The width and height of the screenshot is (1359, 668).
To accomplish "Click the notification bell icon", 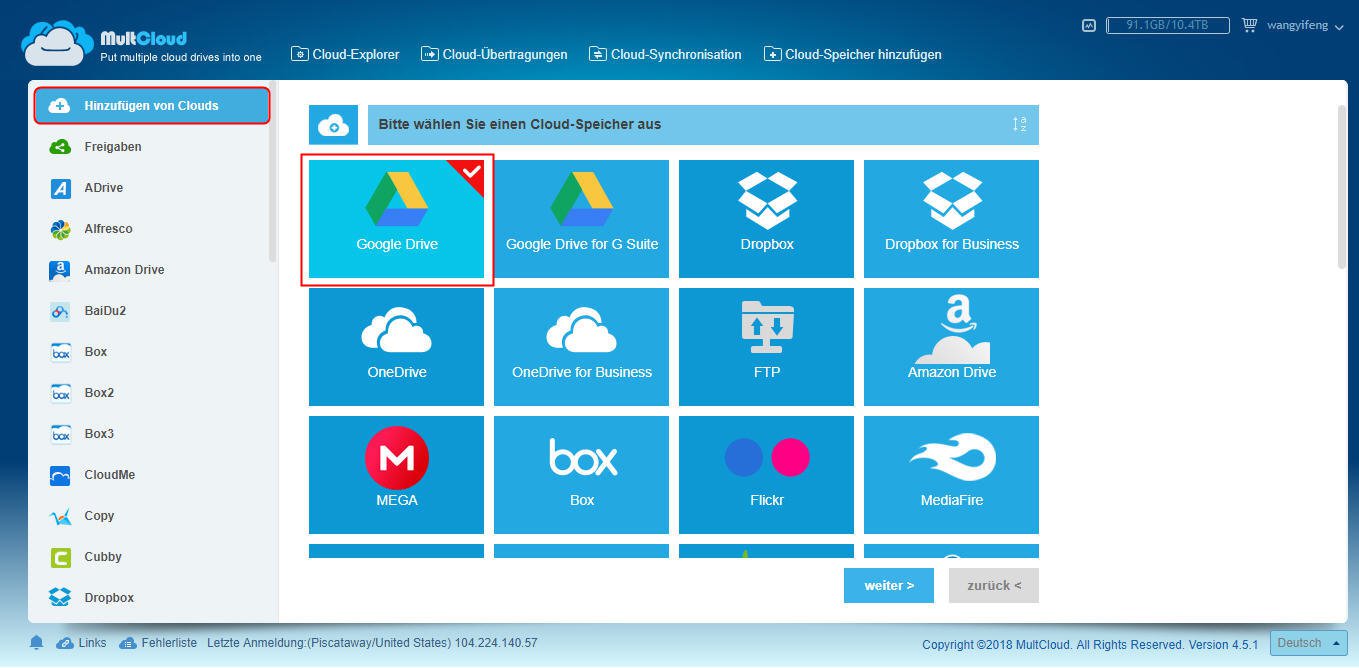I will [x=37, y=642].
